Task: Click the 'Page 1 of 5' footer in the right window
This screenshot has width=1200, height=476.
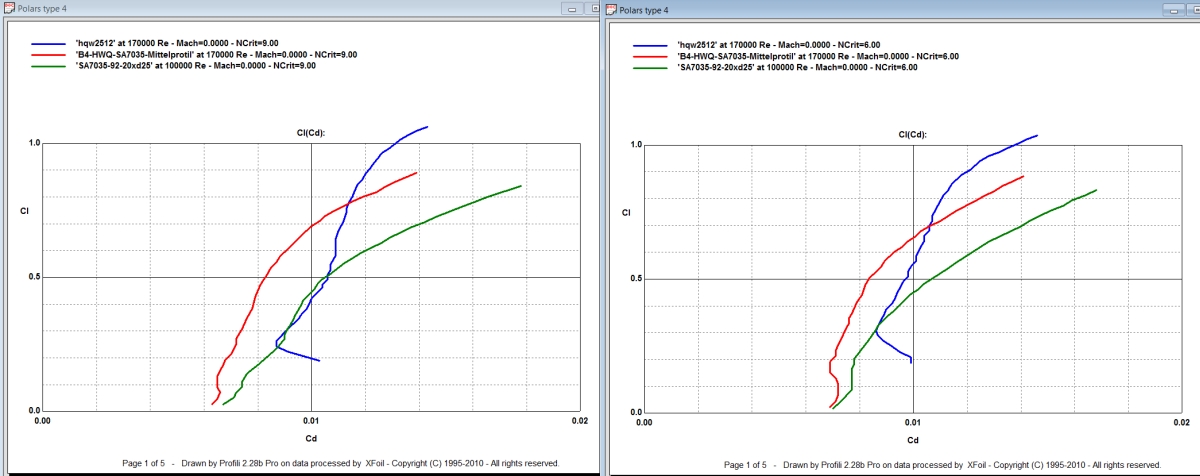Action: tap(744, 465)
